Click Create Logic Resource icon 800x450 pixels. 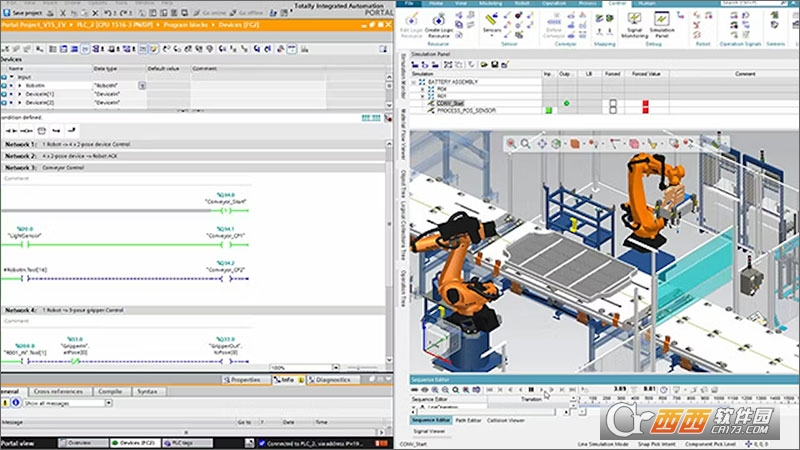pyautogui.click(x=438, y=26)
